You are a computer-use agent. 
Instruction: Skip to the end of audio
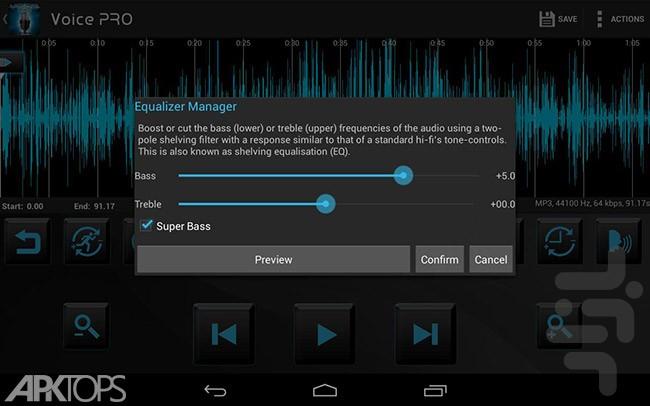click(x=425, y=334)
